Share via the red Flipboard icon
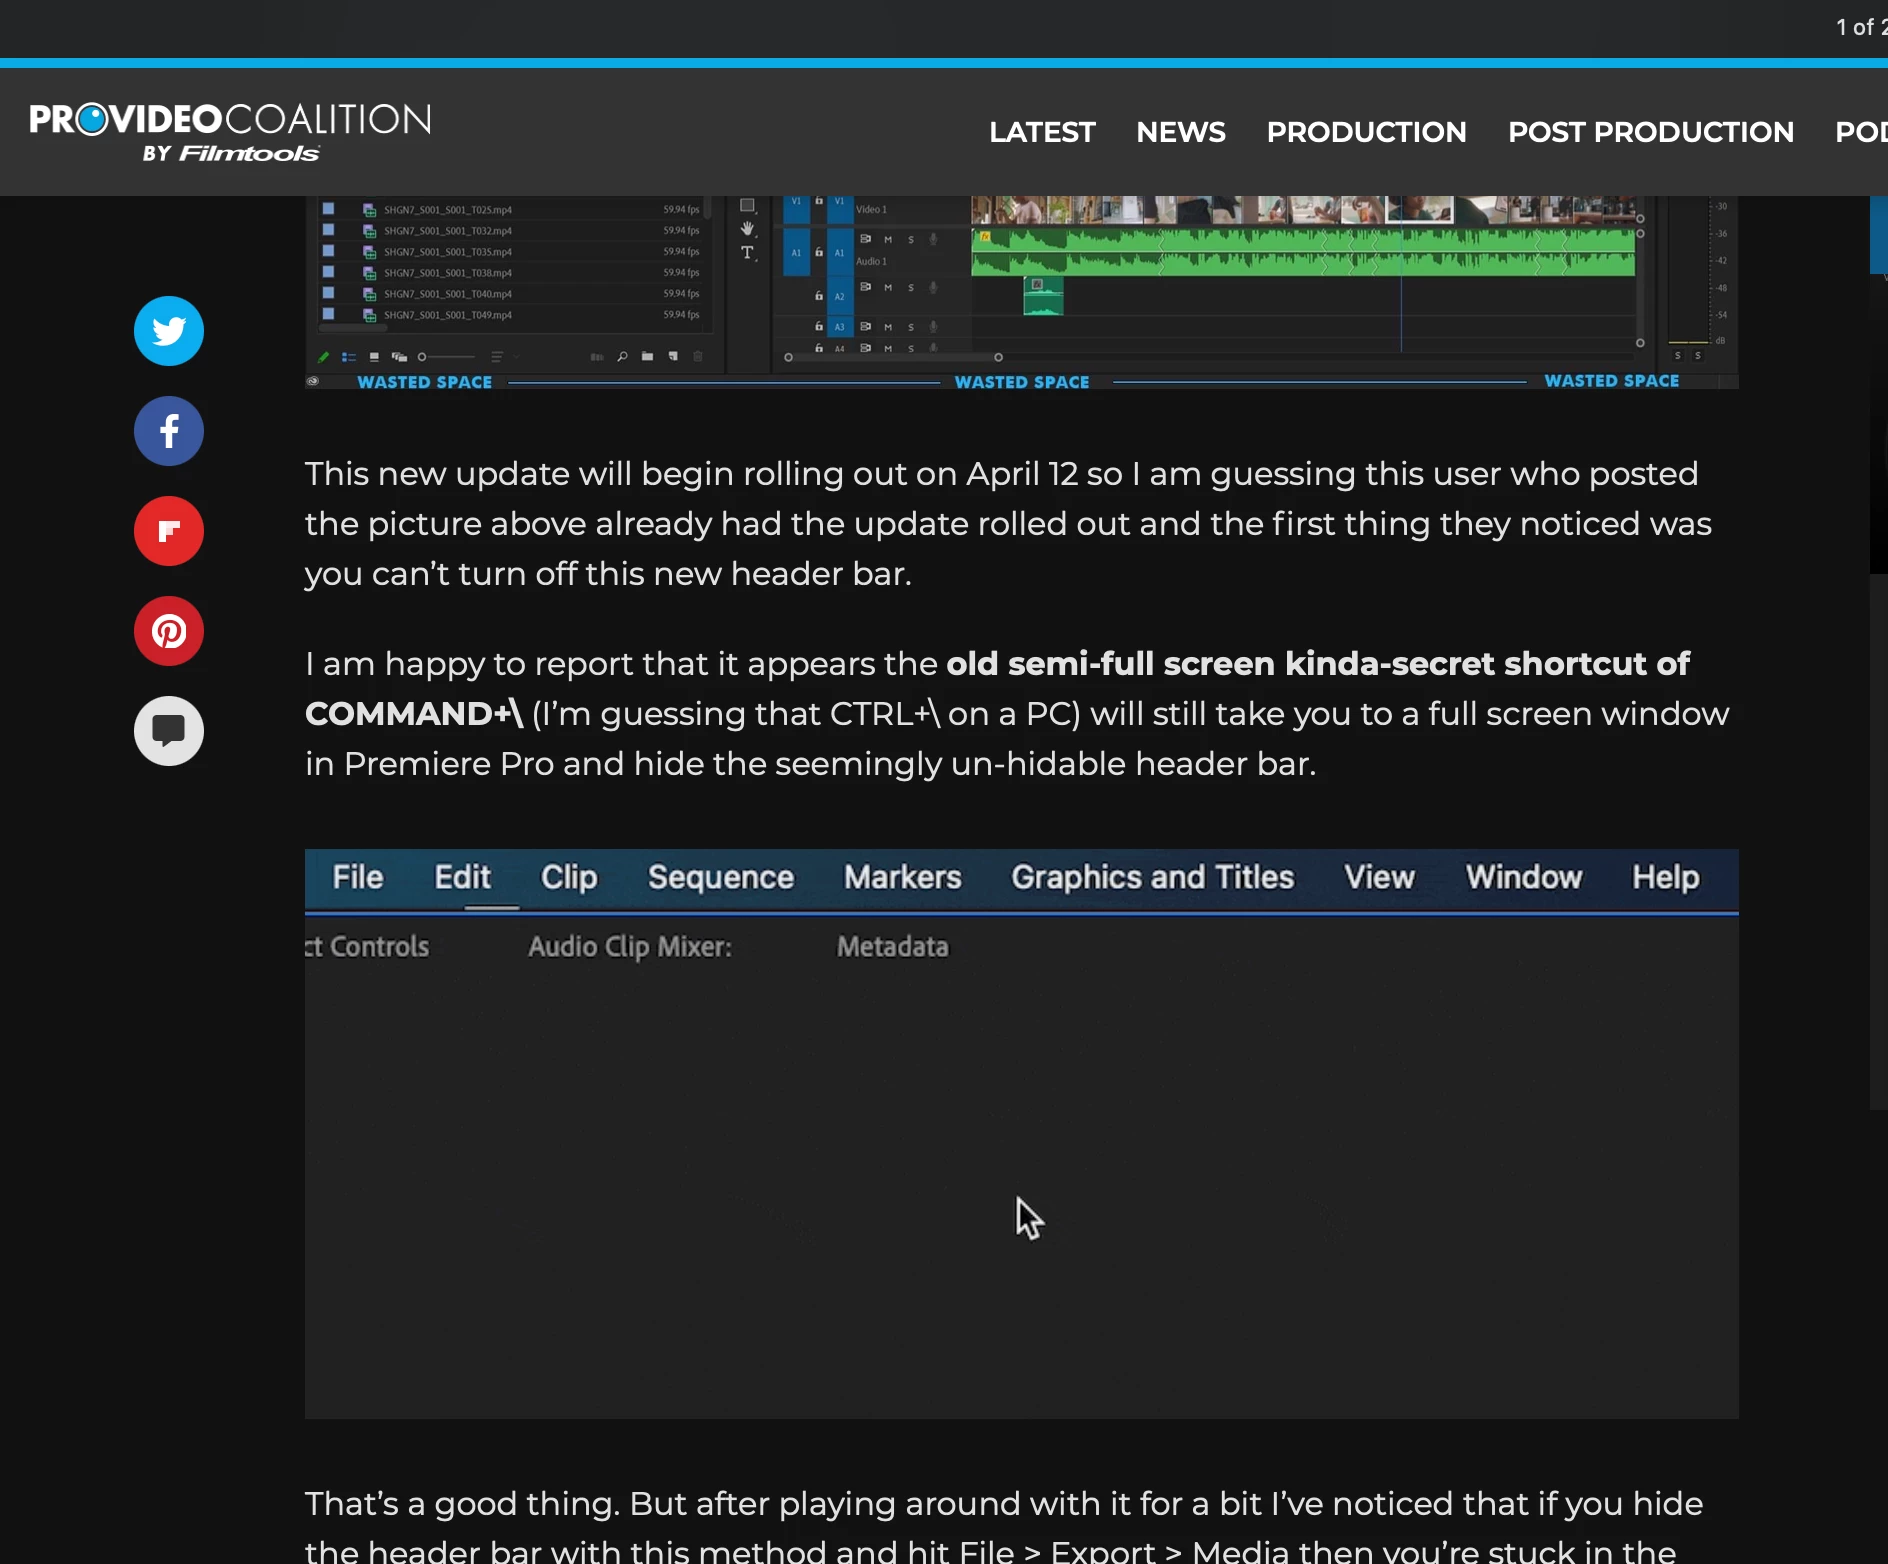 [x=169, y=531]
